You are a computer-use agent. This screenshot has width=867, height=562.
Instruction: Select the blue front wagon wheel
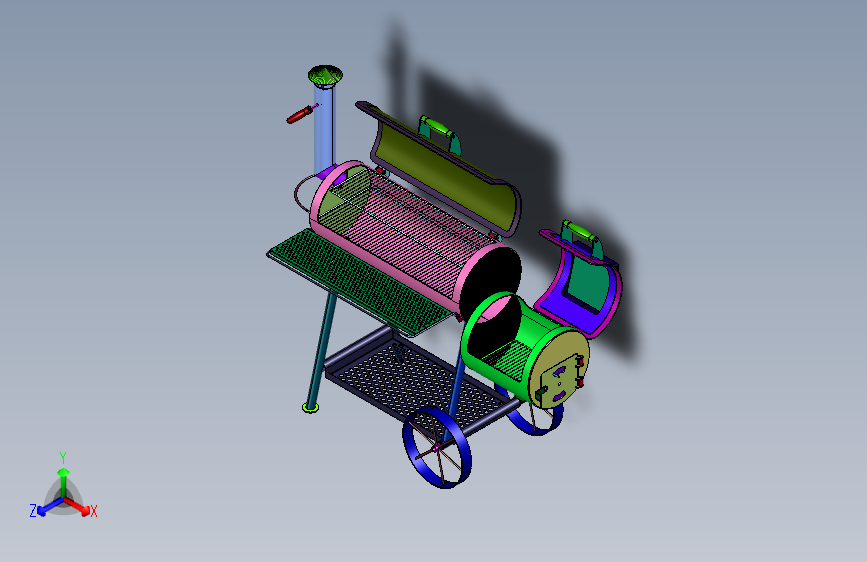(x=437, y=447)
